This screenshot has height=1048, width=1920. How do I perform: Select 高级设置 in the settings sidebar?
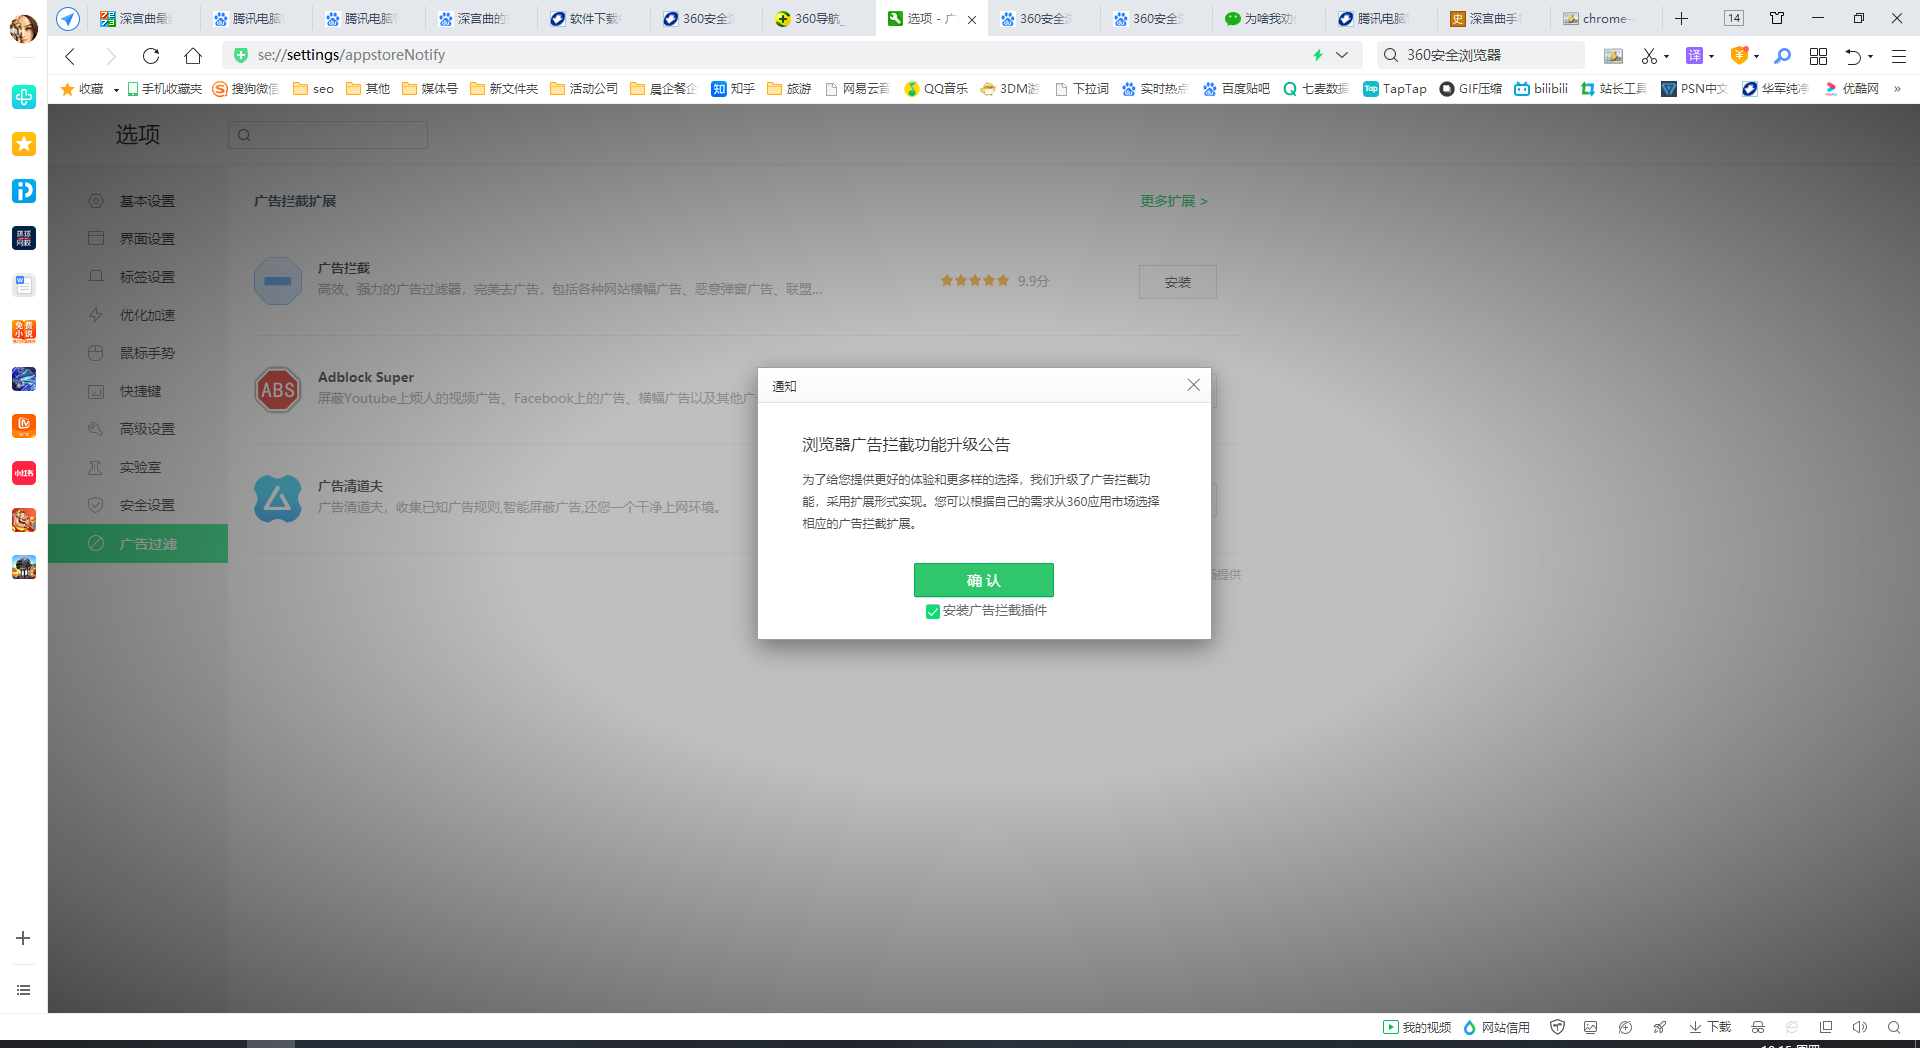(138, 429)
